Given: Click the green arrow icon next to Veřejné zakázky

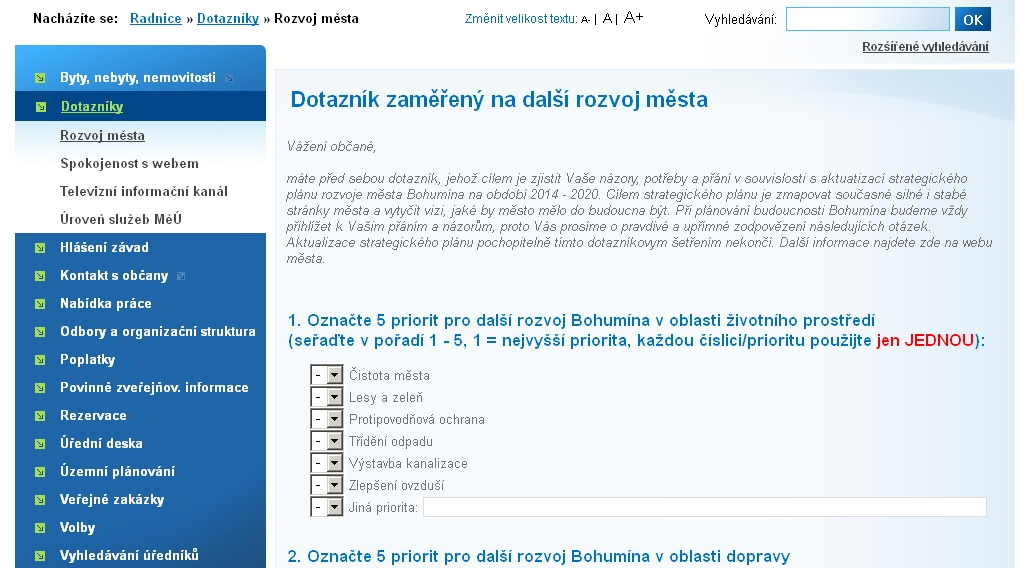Looking at the screenshot, I should click(40, 500).
